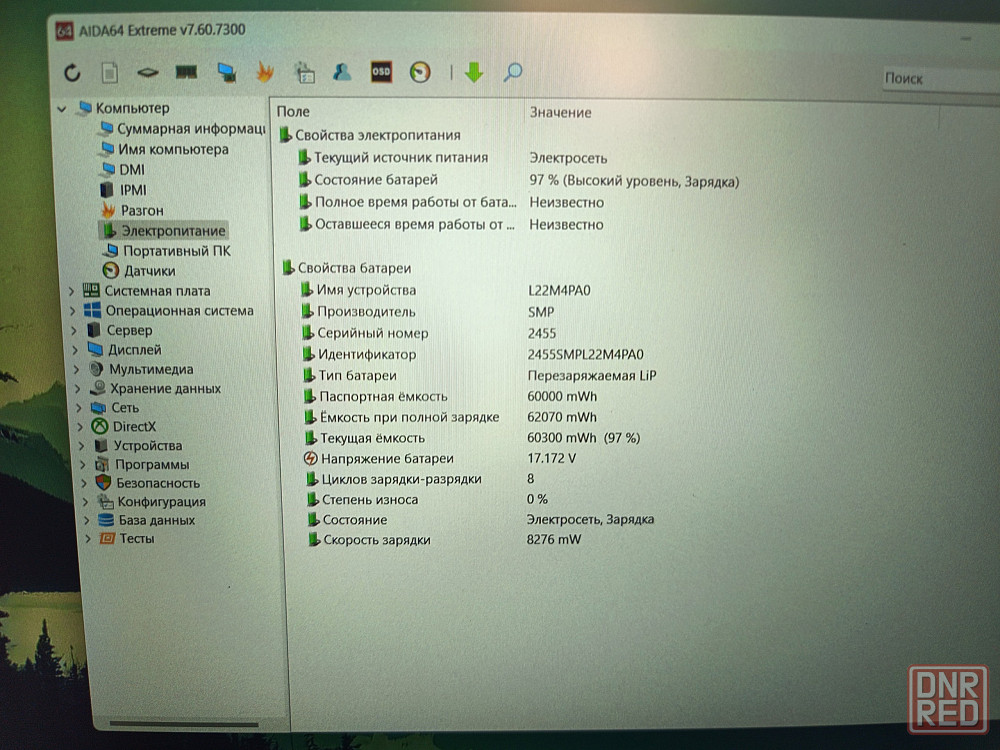Launch the memory benchmark RAM-stick icon
This screenshot has width=1000, height=750.
click(186, 72)
